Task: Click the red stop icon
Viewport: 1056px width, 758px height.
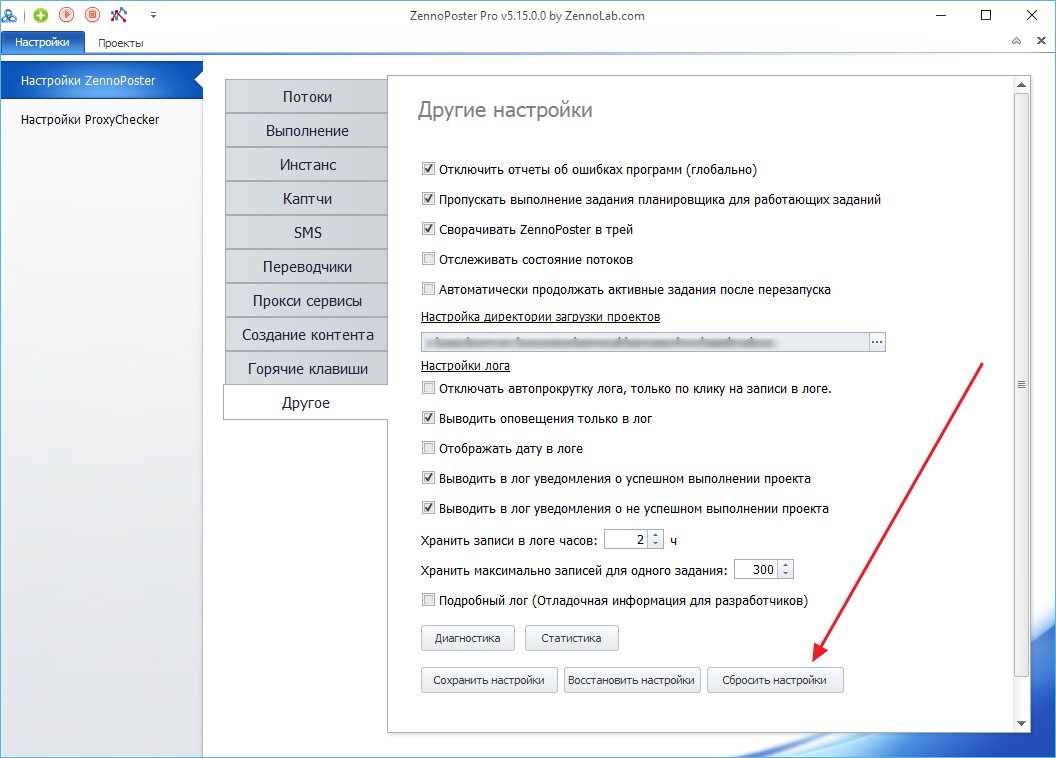Action: point(93,15)
